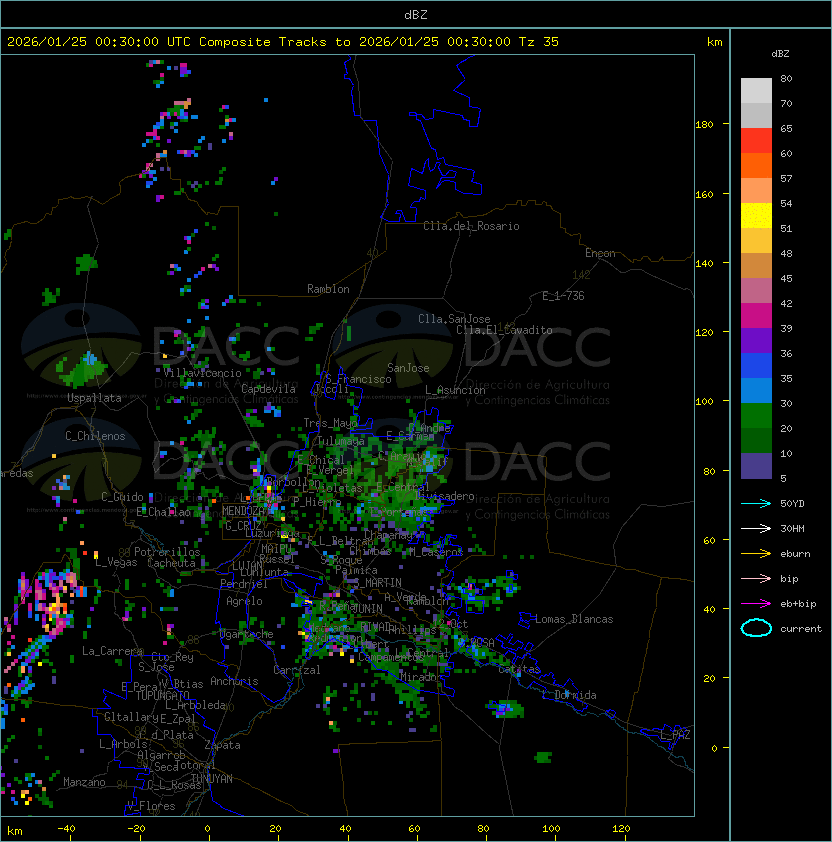Click the 80 tick on the bottom km axis
832x842 pixels.
[x=483, y=829]
